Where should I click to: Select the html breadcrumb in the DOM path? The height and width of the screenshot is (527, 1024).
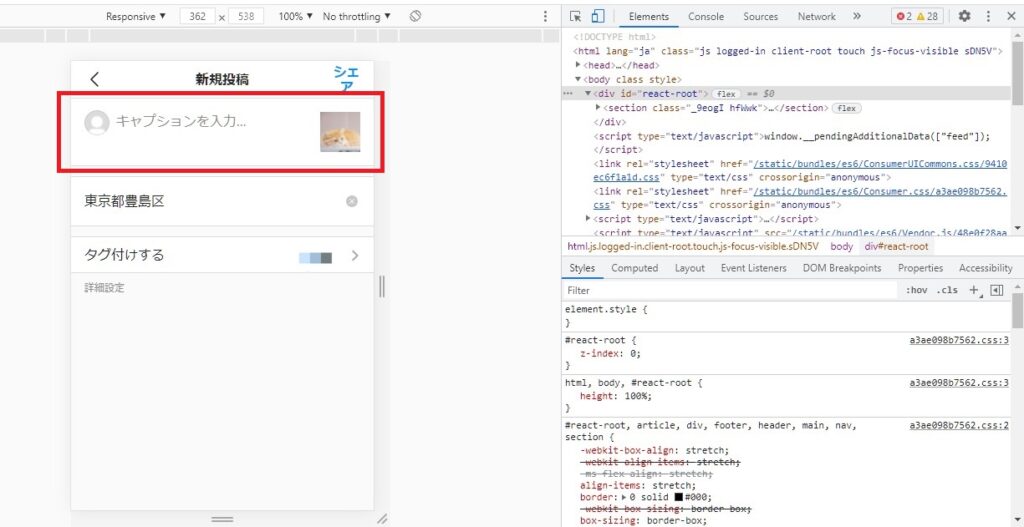[x=693, y=247]
